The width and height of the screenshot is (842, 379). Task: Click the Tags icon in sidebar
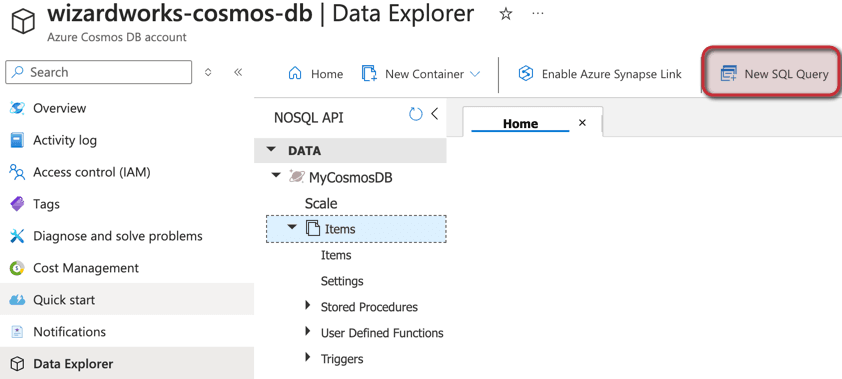click(x=17, y=205)
